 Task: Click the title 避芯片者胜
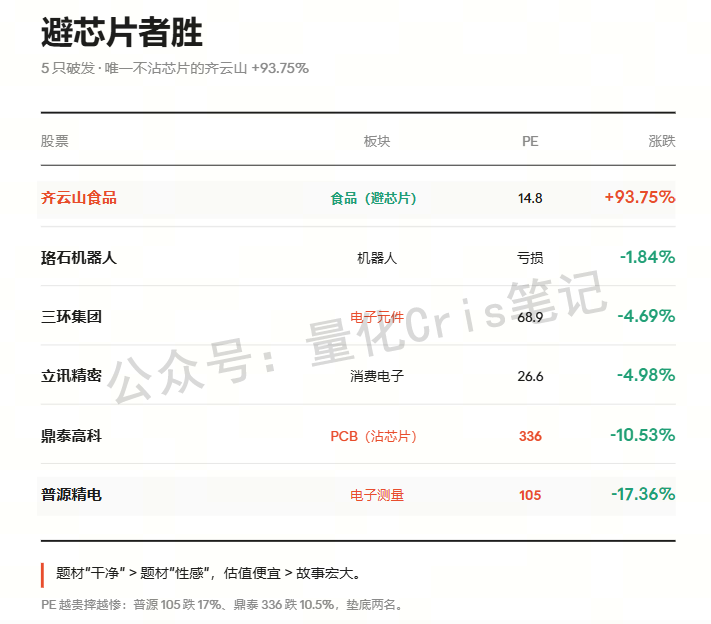coord(122,33)
